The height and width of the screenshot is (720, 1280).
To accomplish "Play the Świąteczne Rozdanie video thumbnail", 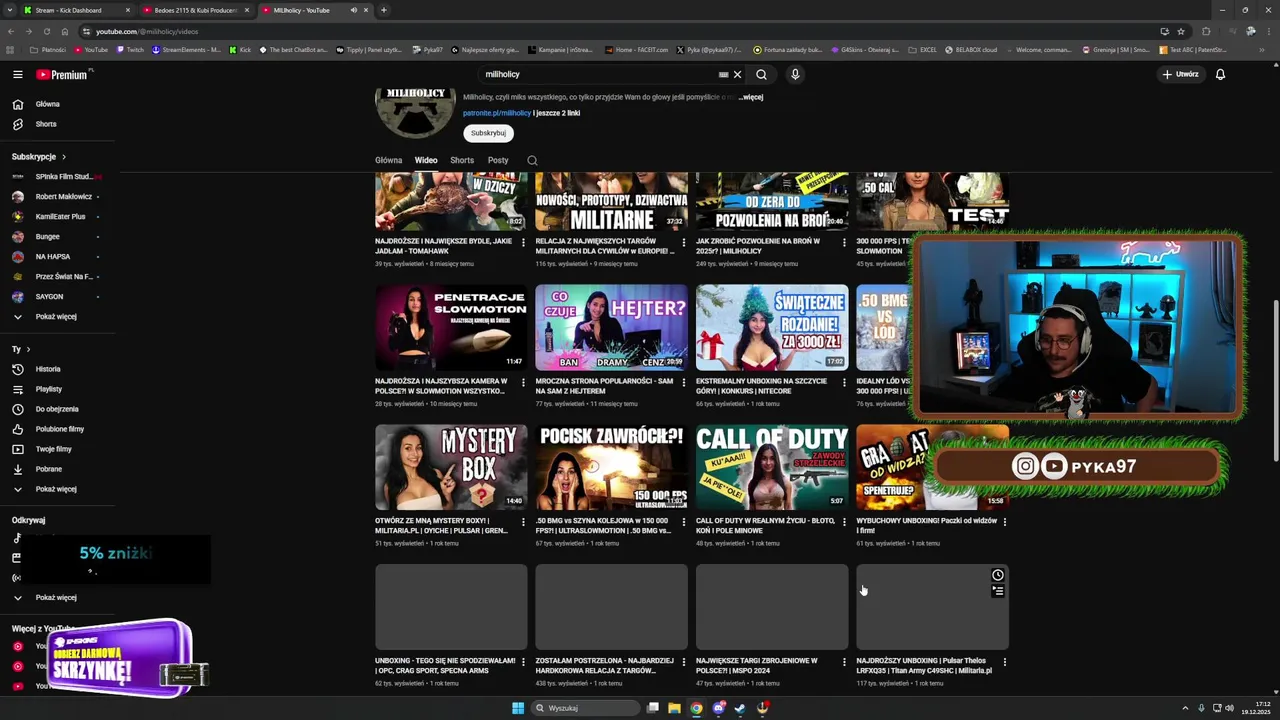I will (x=772, y=327).
